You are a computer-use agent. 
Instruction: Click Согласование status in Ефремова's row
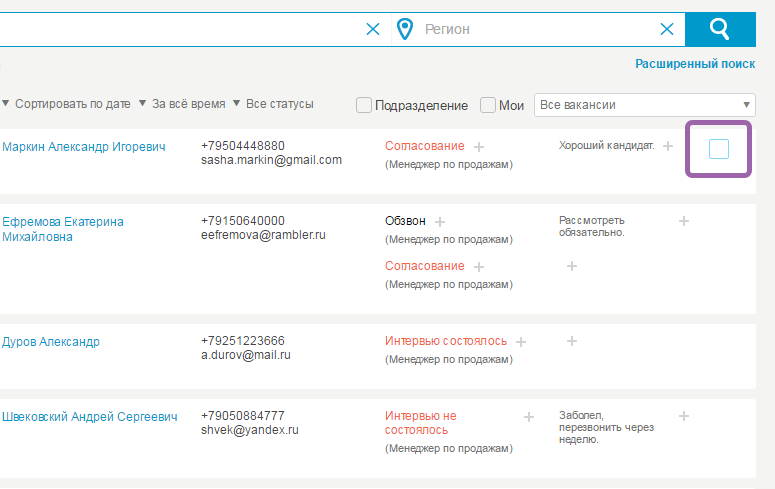point(425,266)
